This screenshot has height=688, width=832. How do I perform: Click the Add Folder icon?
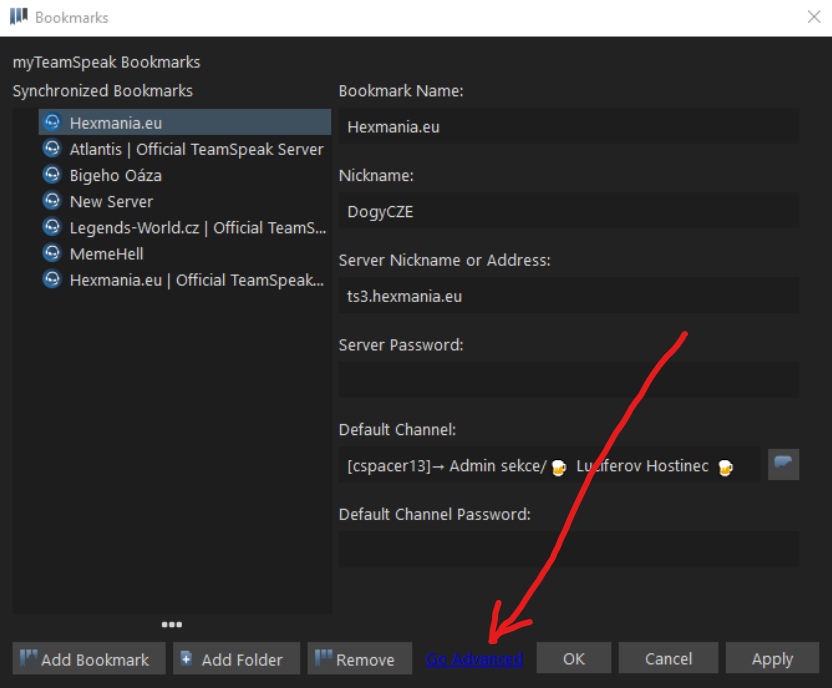(185, 658)
